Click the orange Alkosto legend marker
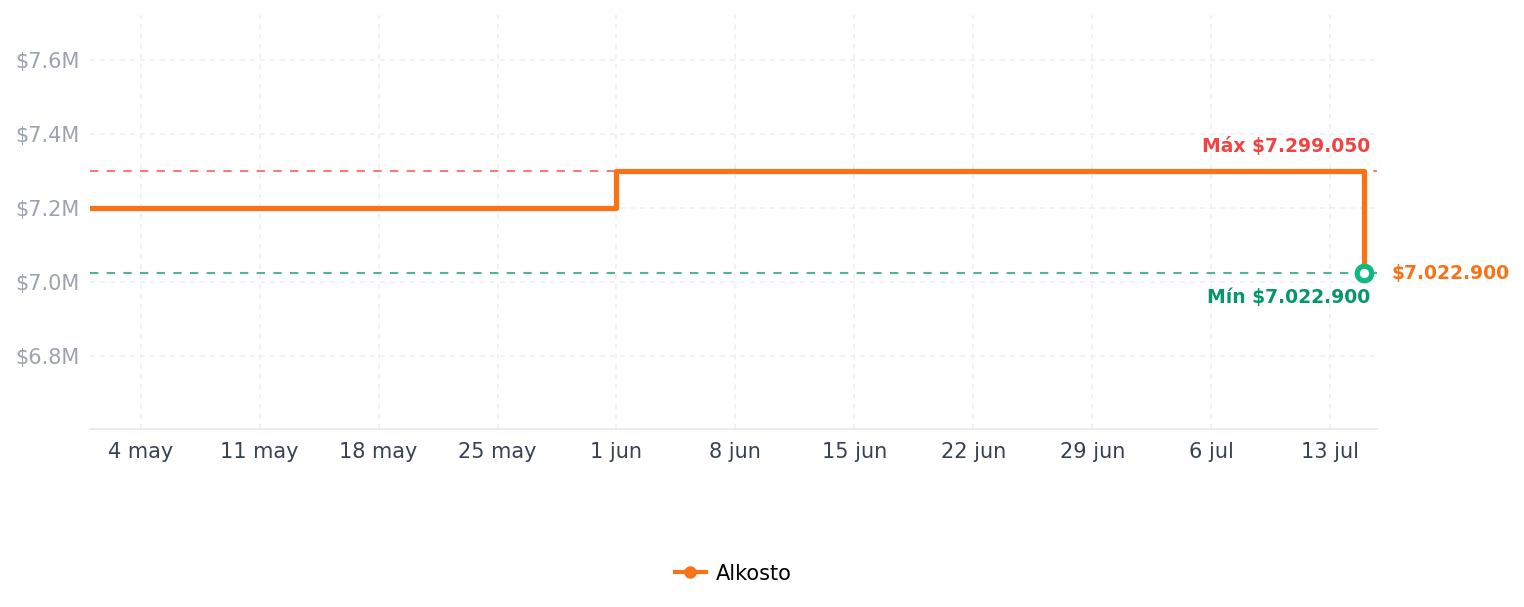The width and height of the screenshot is (1524, 607). click(x=690, y=573)
